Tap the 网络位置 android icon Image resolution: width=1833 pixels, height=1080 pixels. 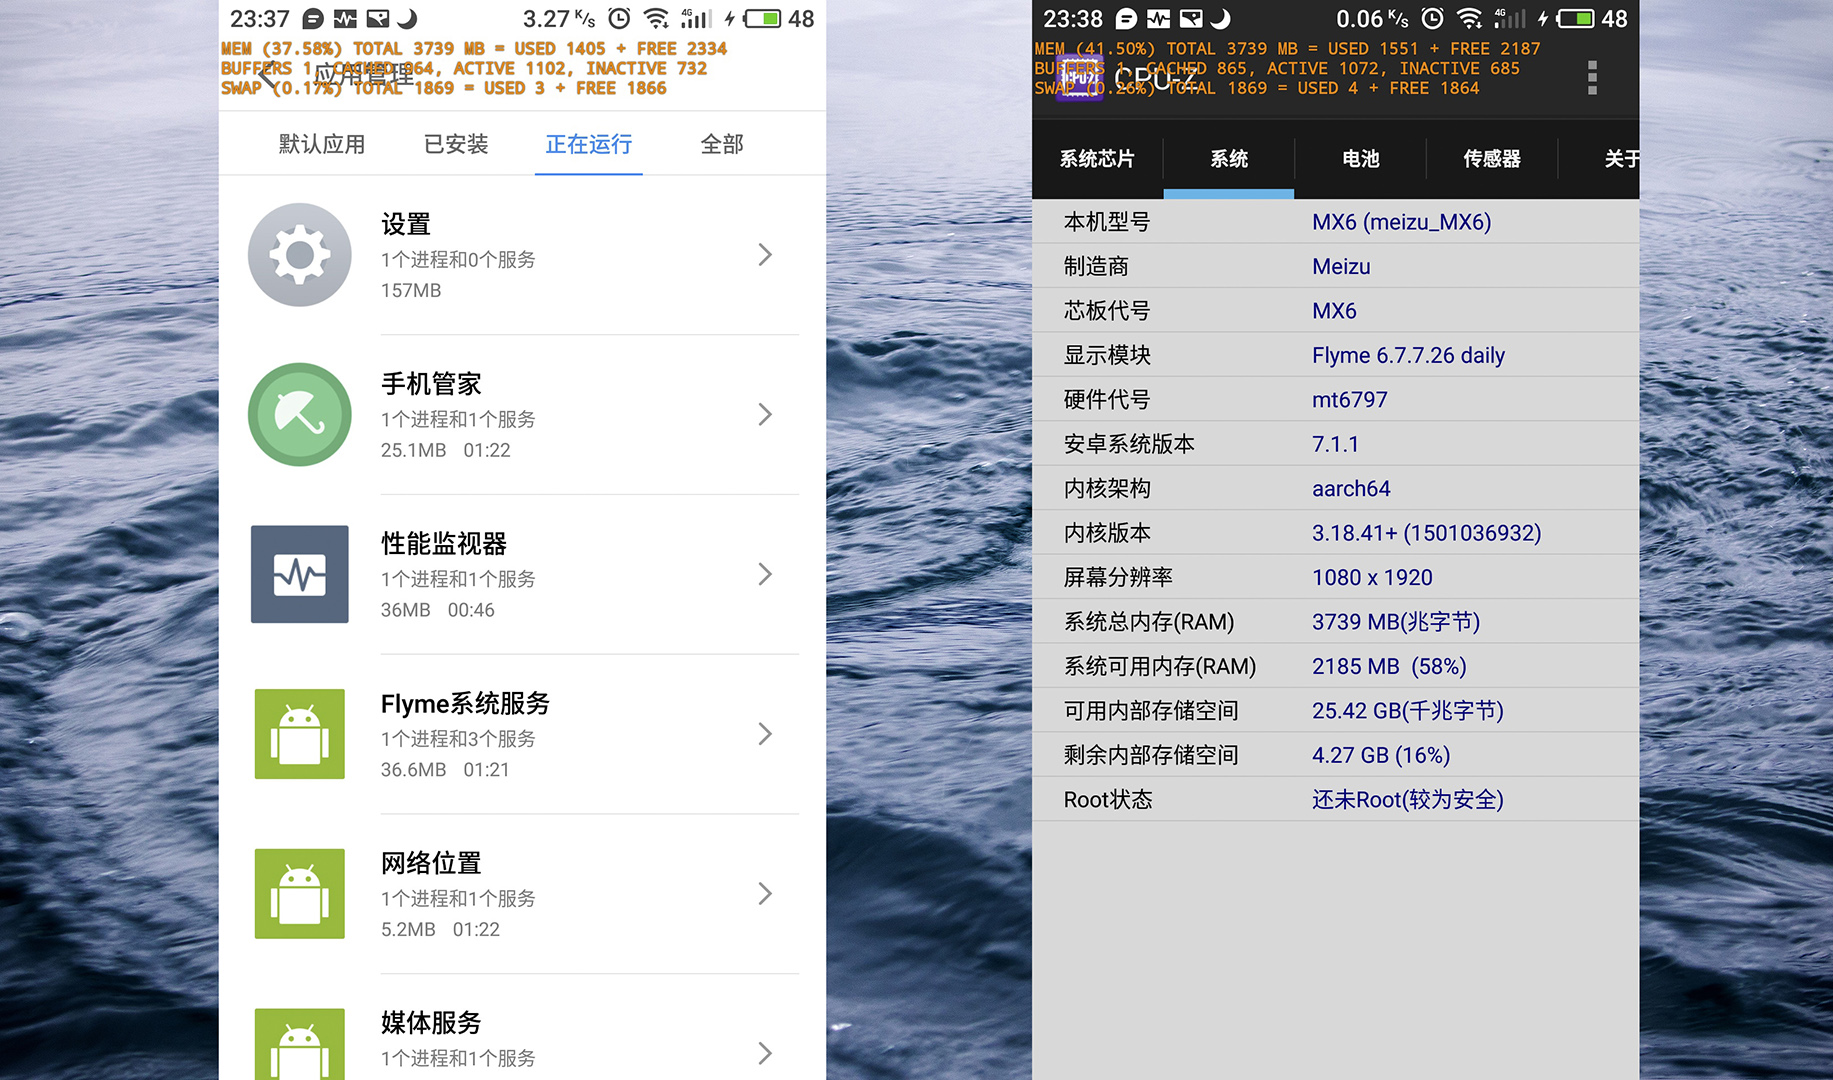pyautogui.click(x=299, y=893)
